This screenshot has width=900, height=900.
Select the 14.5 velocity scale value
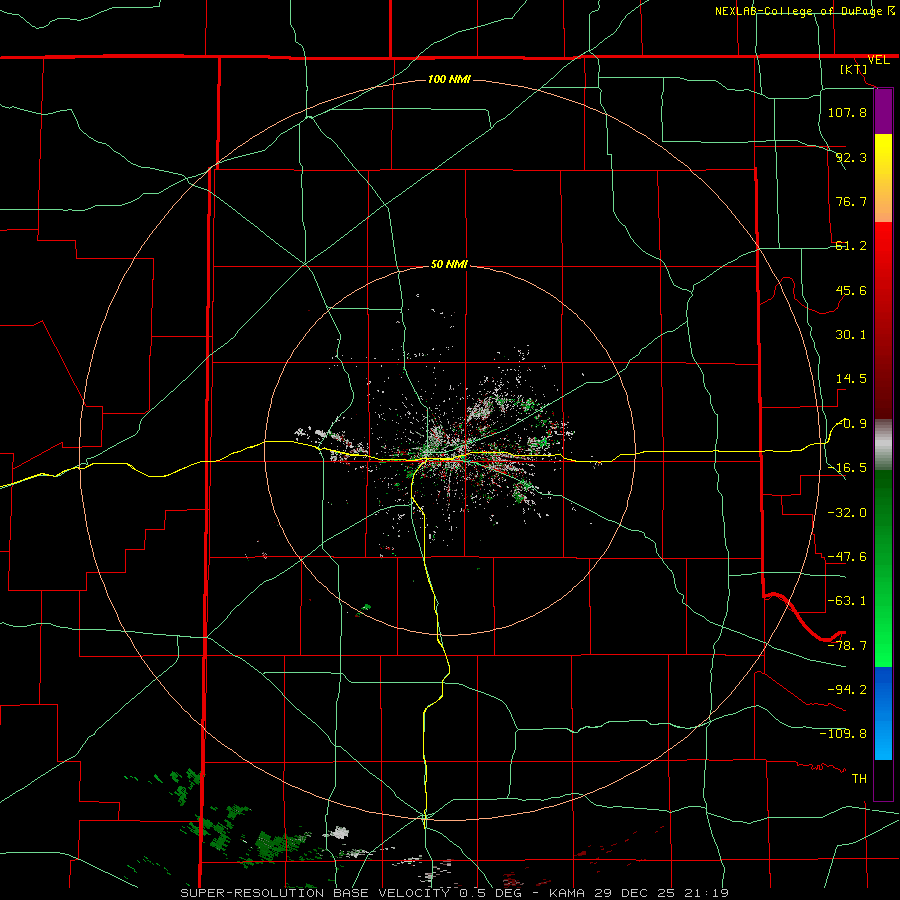click(851, 379)
